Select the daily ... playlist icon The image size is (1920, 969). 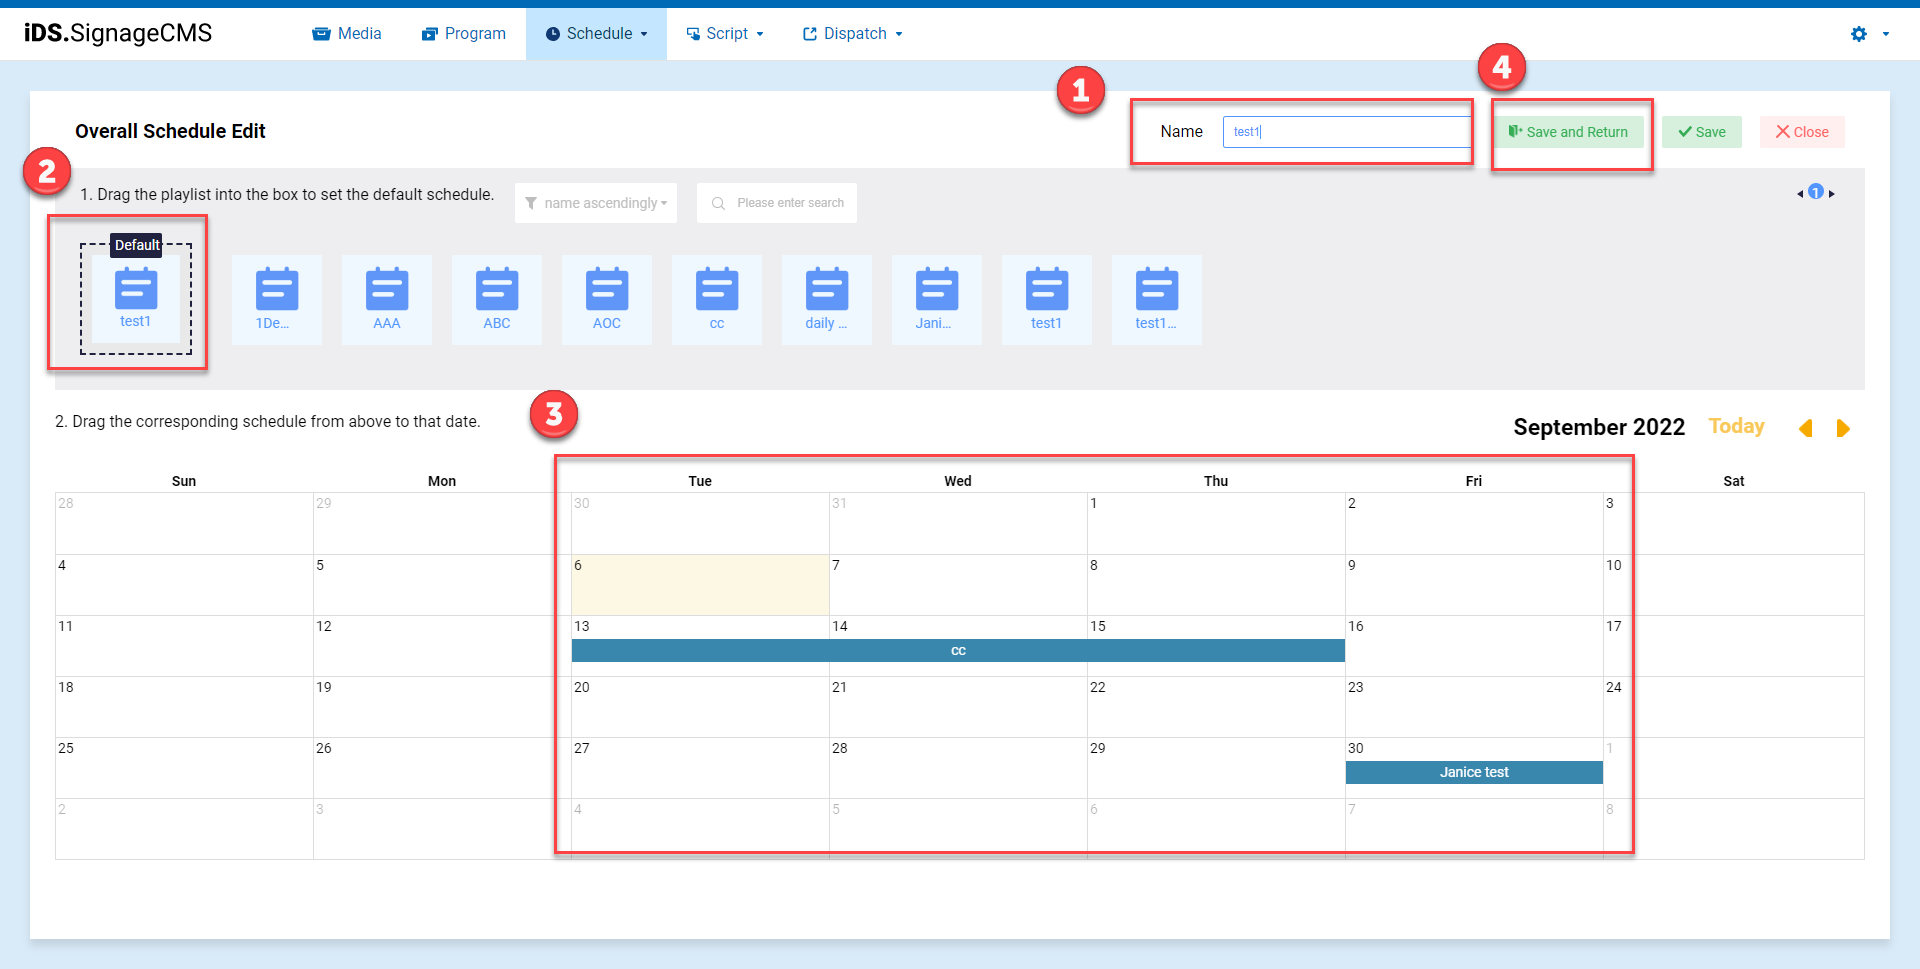coord(827,299)
